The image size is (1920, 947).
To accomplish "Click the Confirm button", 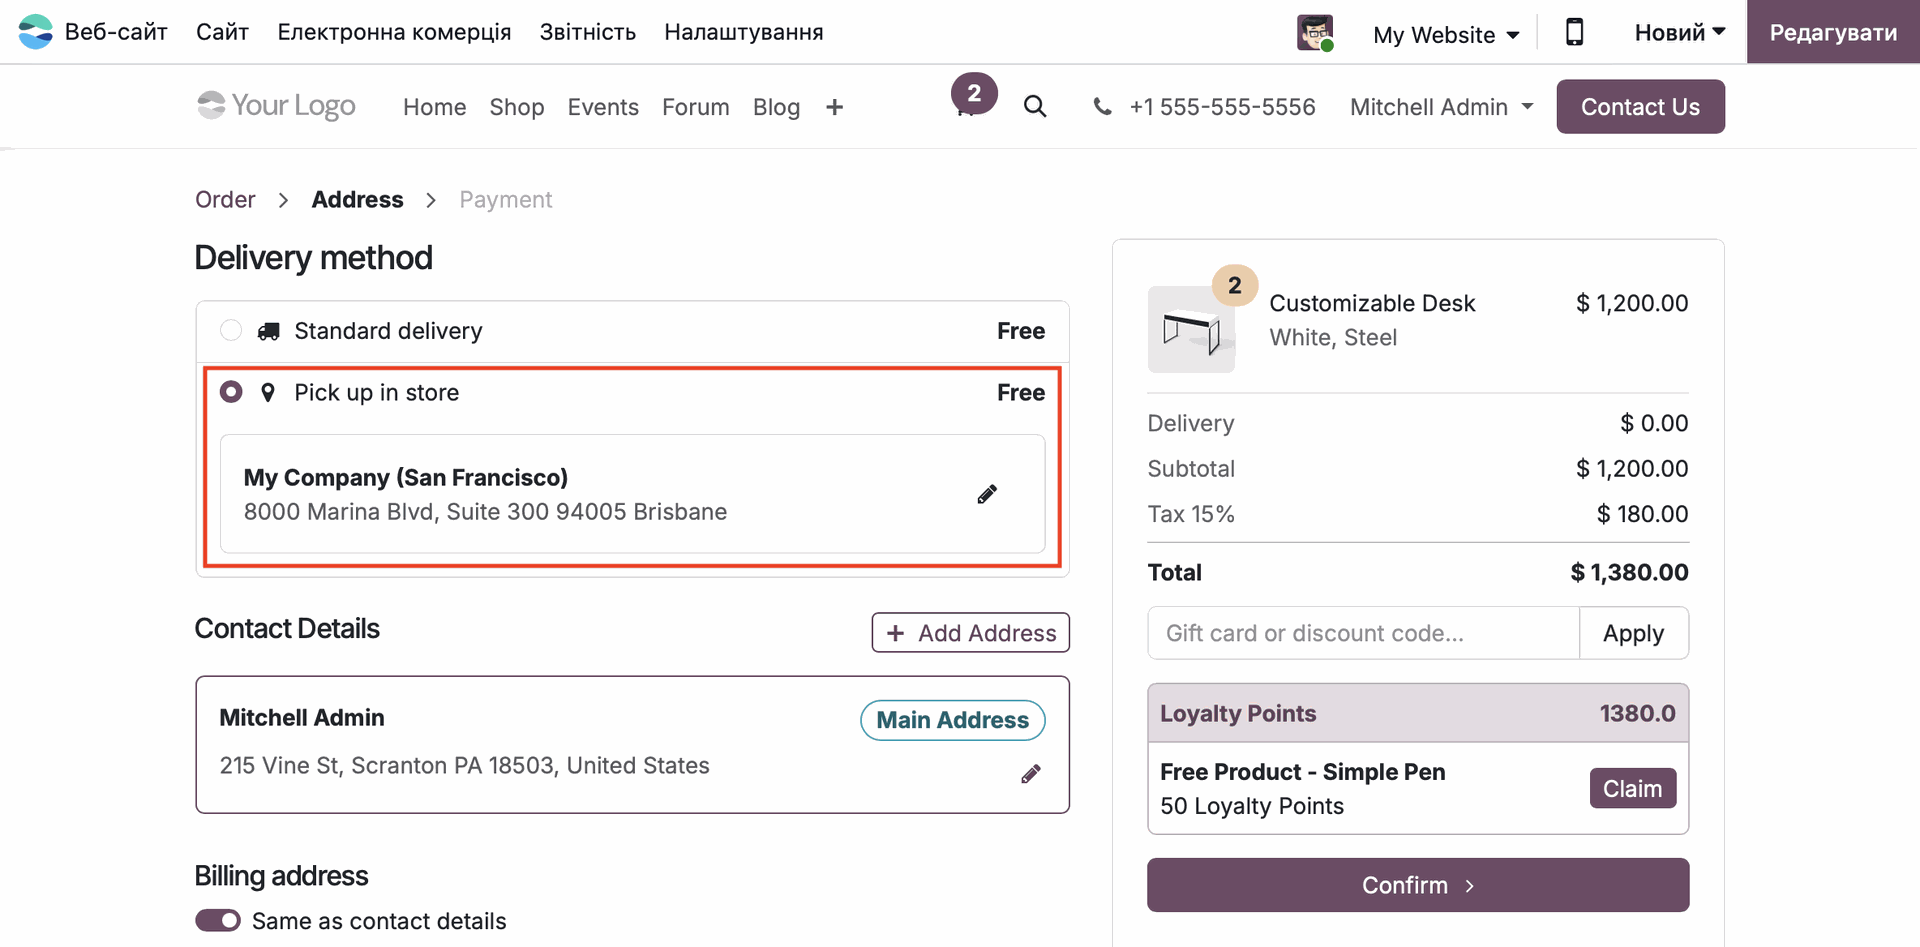I will click(1417, 885).
